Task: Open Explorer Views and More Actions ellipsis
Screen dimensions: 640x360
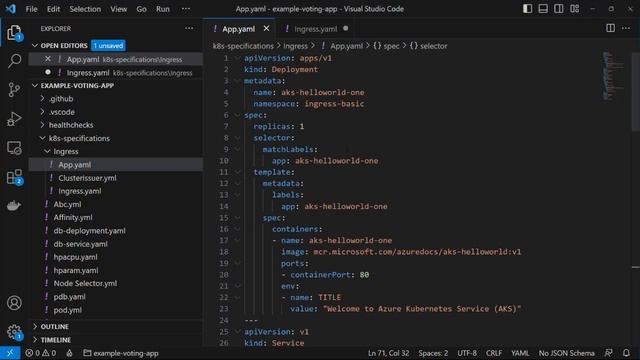Action: click(189, 28)
